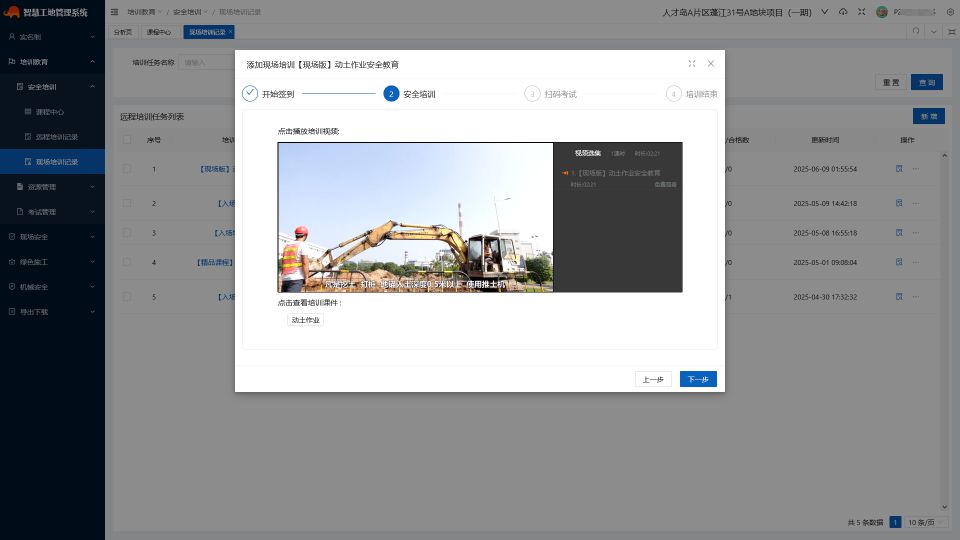Image resolution: width=960 pixels, height=540 pixels.
Task: Click step 3 扫码考试 circle
Action: point(532,94)
